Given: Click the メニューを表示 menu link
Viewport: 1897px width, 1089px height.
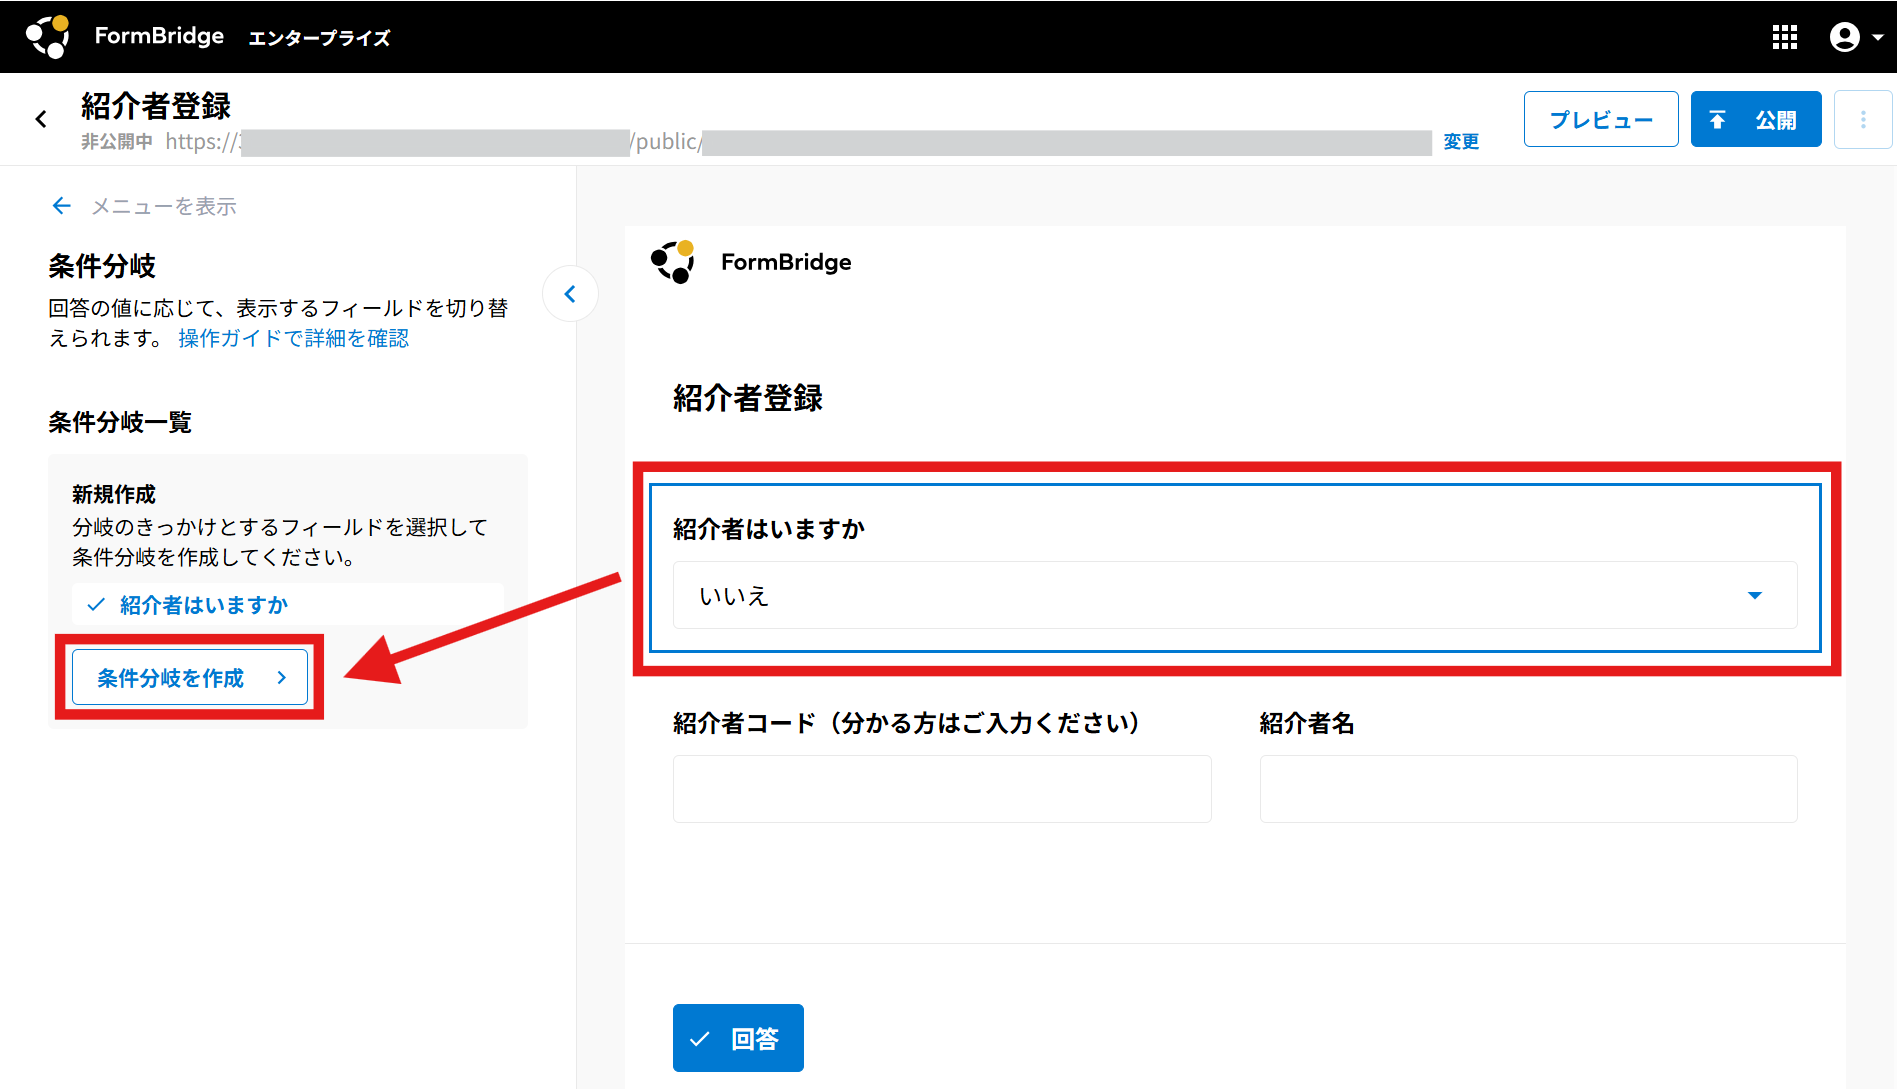Looking at the screenshot, I should click(164, 206).
